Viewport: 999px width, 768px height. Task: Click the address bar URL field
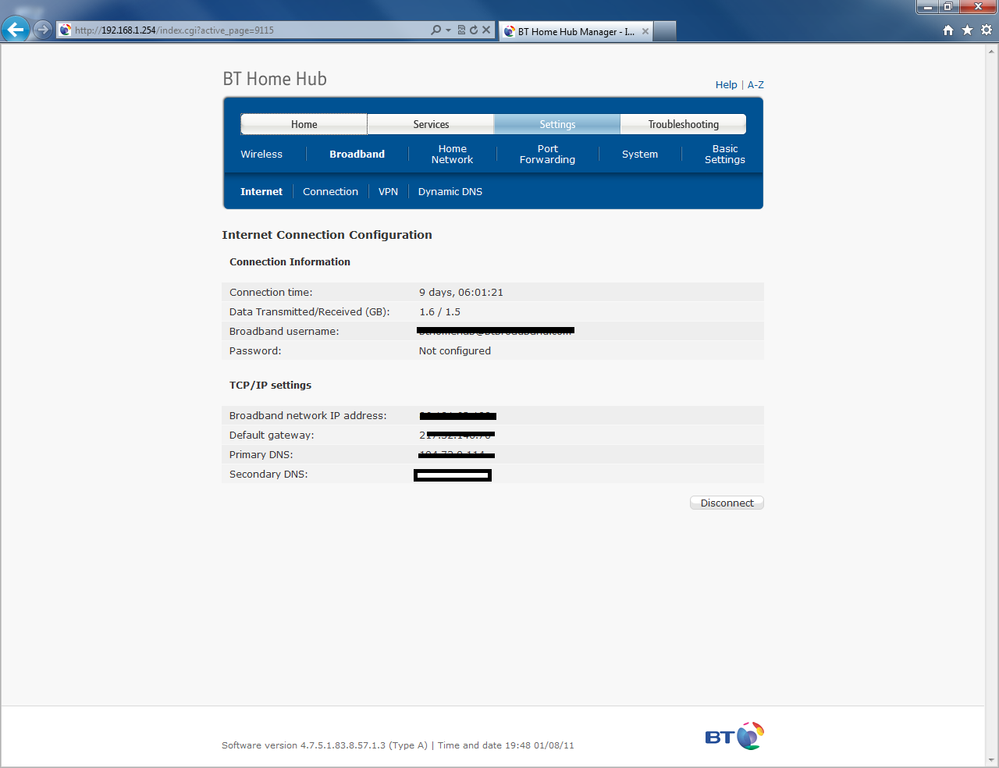point(250,30)
